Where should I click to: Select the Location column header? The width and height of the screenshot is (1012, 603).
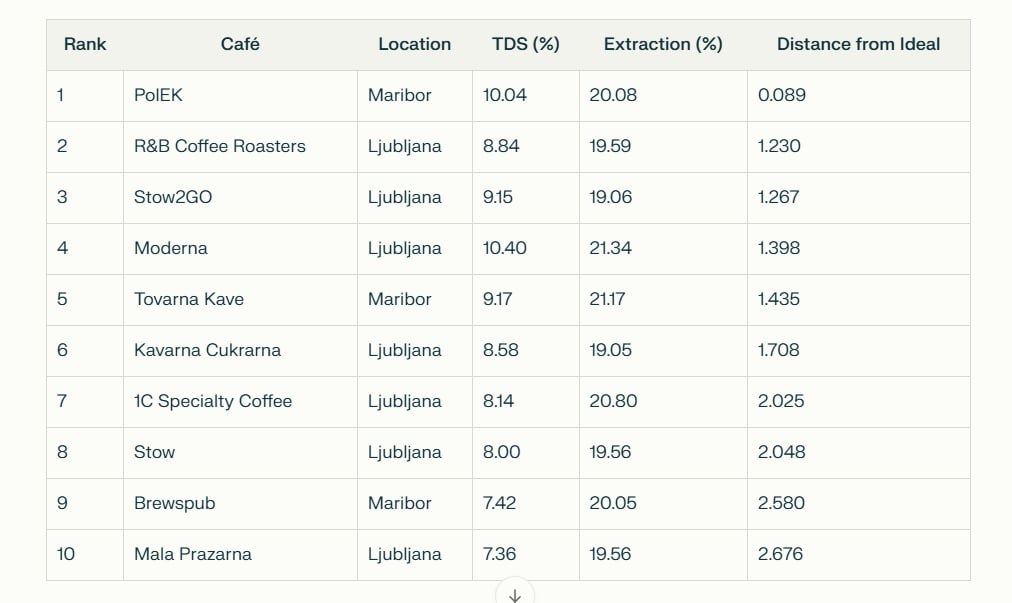pyautogui.click(x=414, y=44)
